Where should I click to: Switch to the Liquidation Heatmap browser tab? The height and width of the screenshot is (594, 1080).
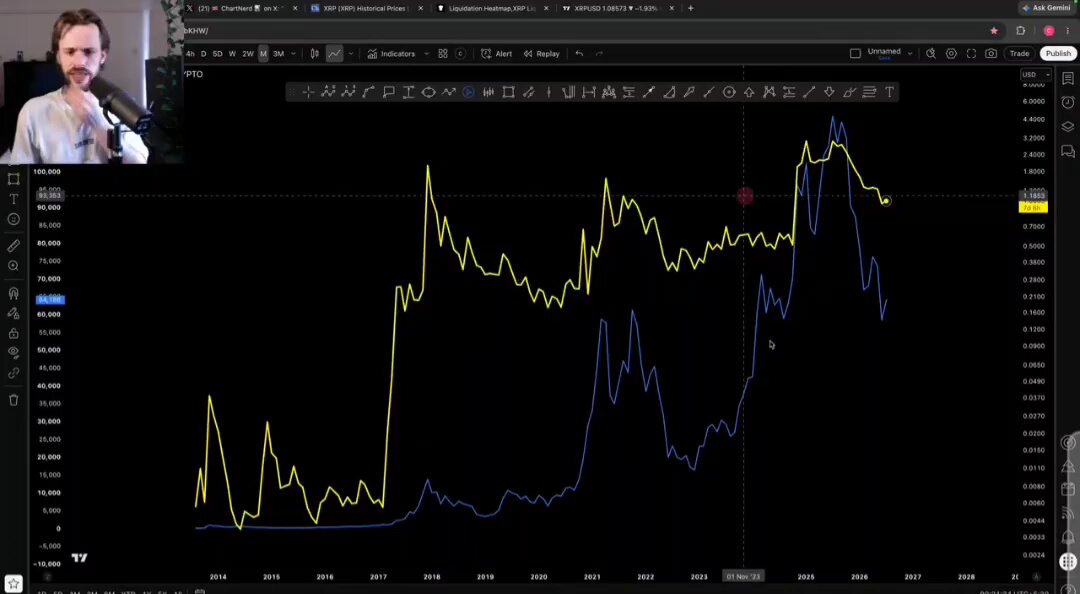tap(492, 8)
